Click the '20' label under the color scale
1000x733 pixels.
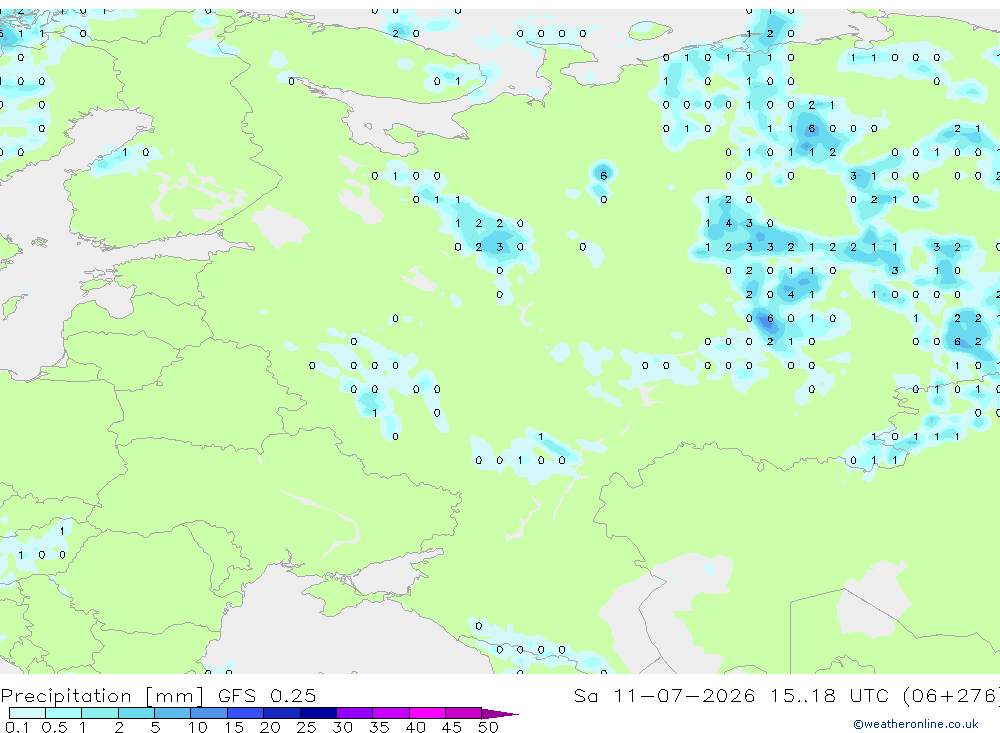coord(270,727)
